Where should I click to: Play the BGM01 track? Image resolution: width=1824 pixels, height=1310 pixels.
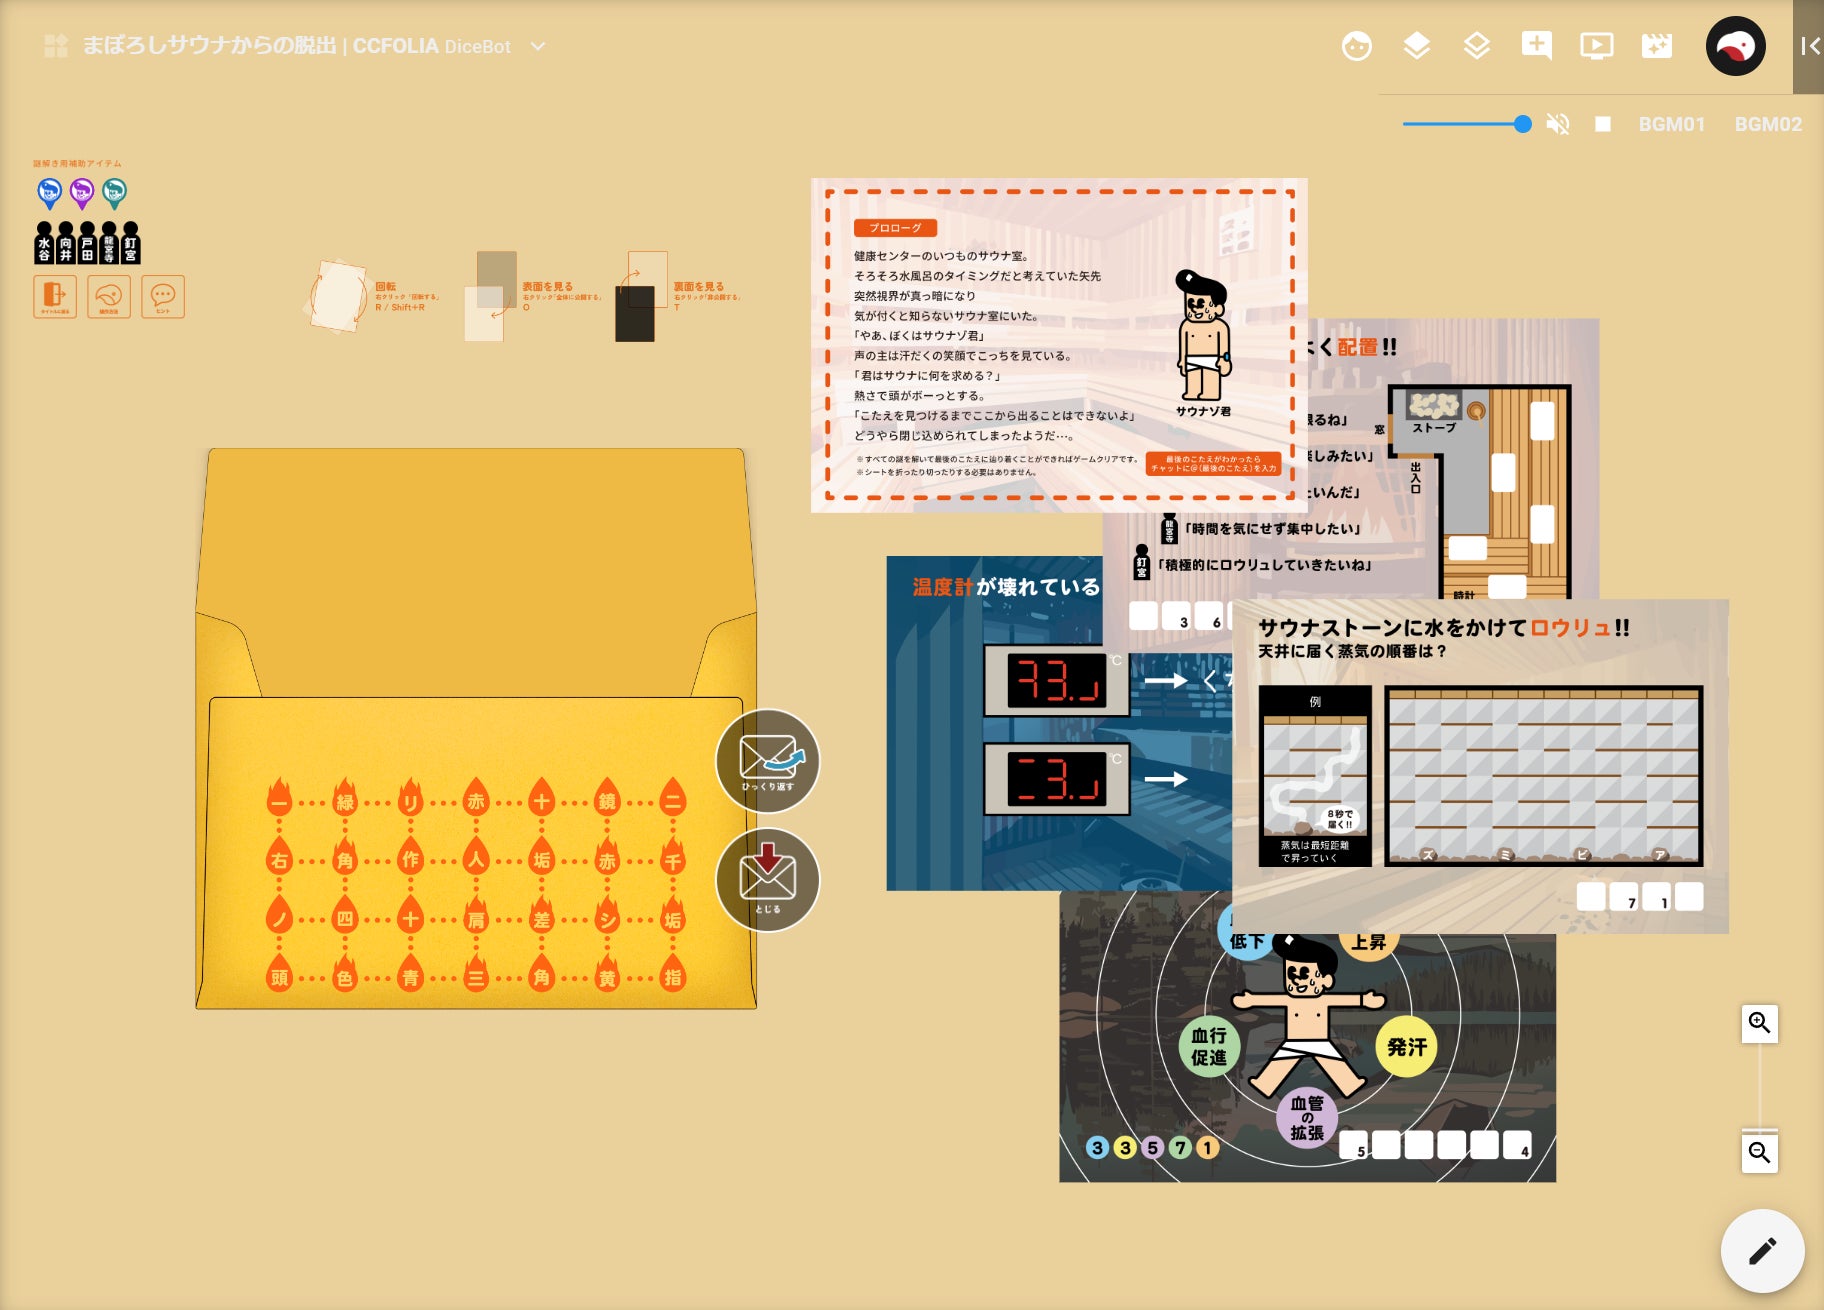[x=1671, y=124]
